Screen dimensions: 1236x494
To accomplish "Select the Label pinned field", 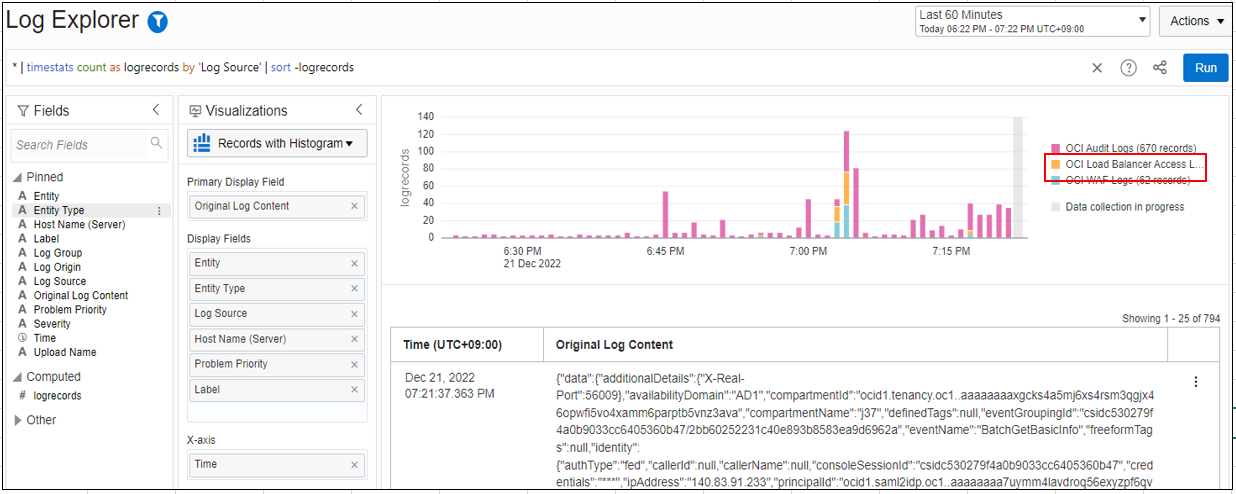I will click(46, 239).
